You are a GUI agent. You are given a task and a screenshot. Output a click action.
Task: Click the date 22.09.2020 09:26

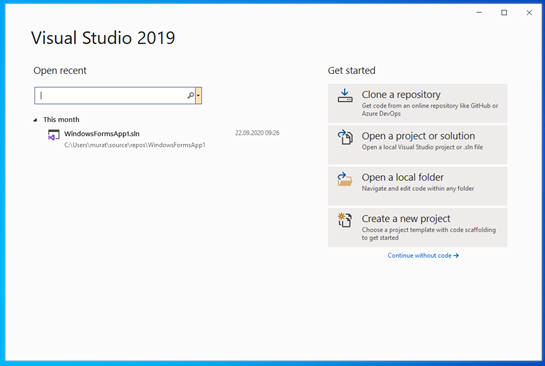(257, 133)
